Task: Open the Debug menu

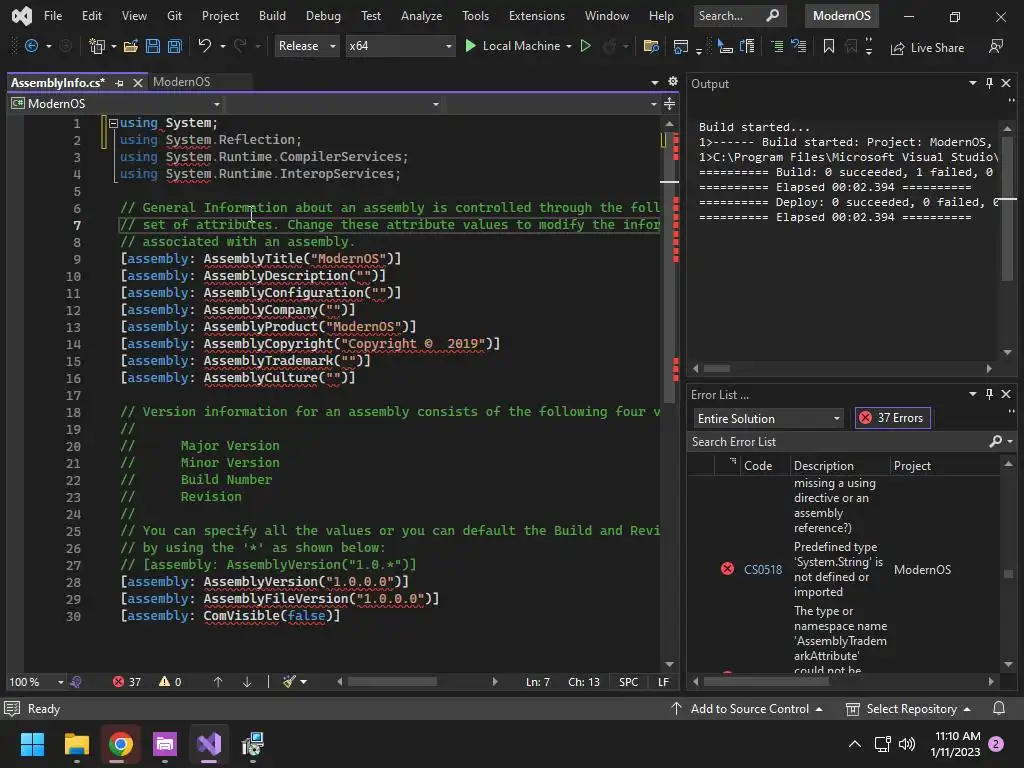Action: 323,16
